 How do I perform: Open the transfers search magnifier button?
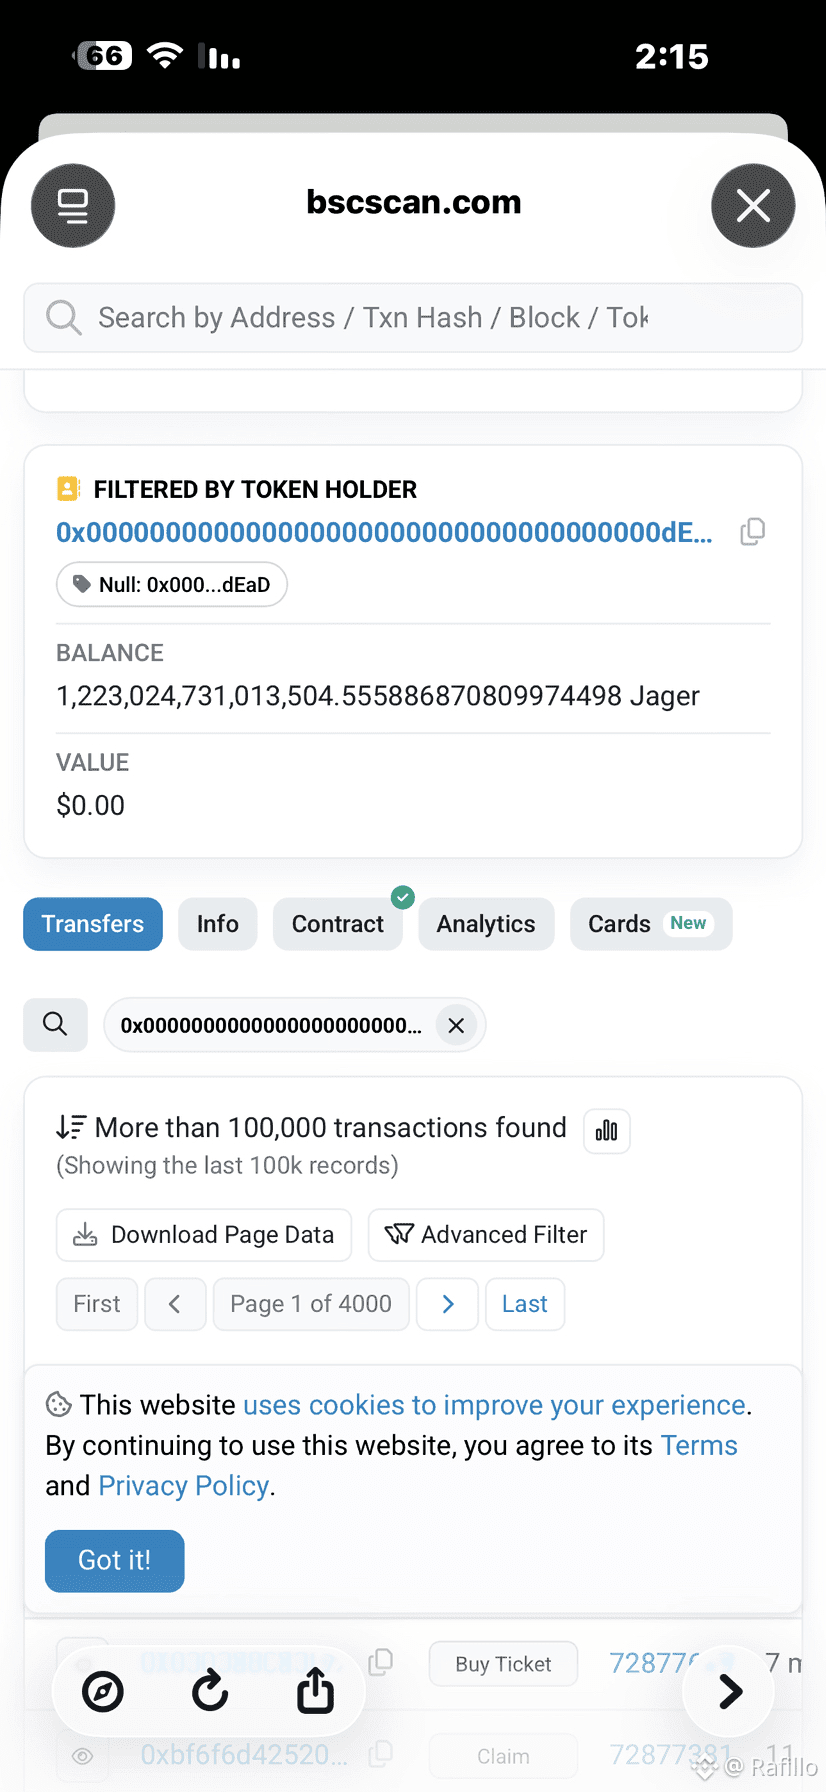(56, 1025)
